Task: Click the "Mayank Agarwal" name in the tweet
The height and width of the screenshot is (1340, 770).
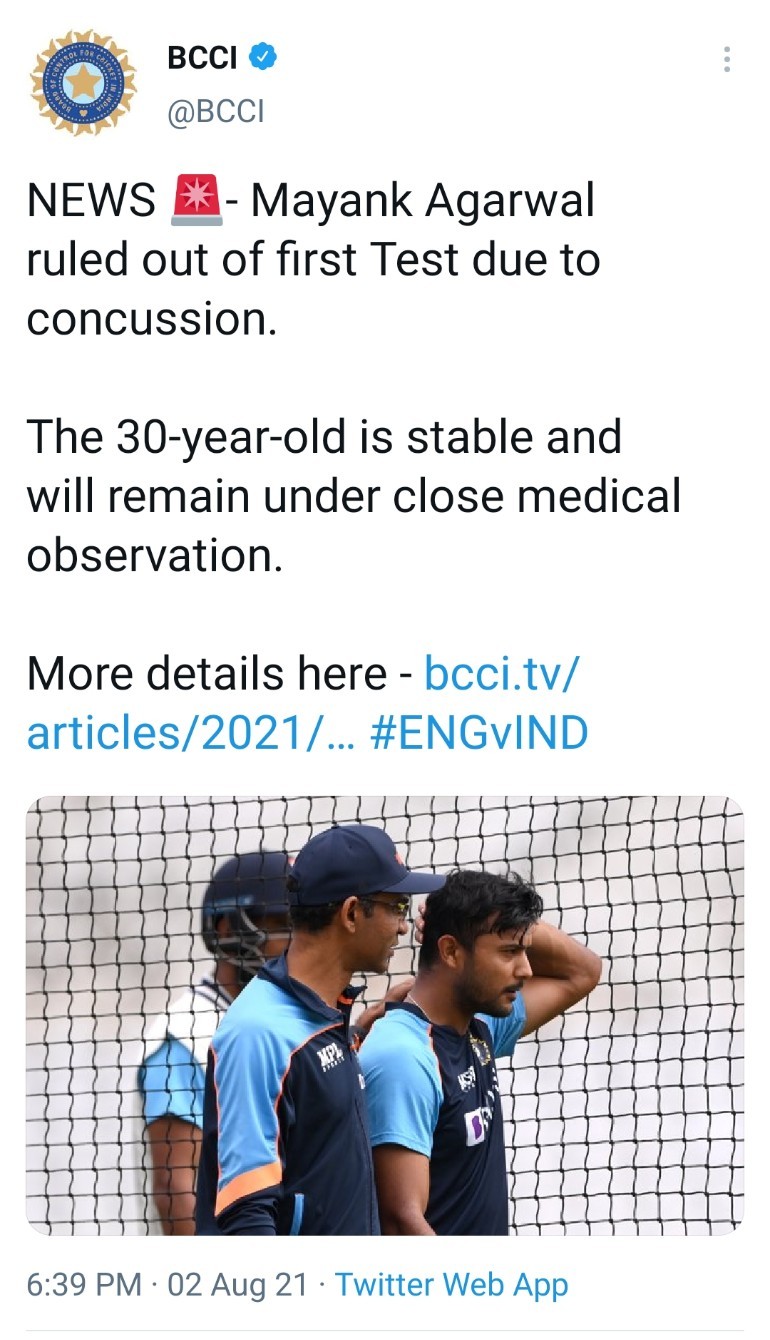Action: (422, 201)
